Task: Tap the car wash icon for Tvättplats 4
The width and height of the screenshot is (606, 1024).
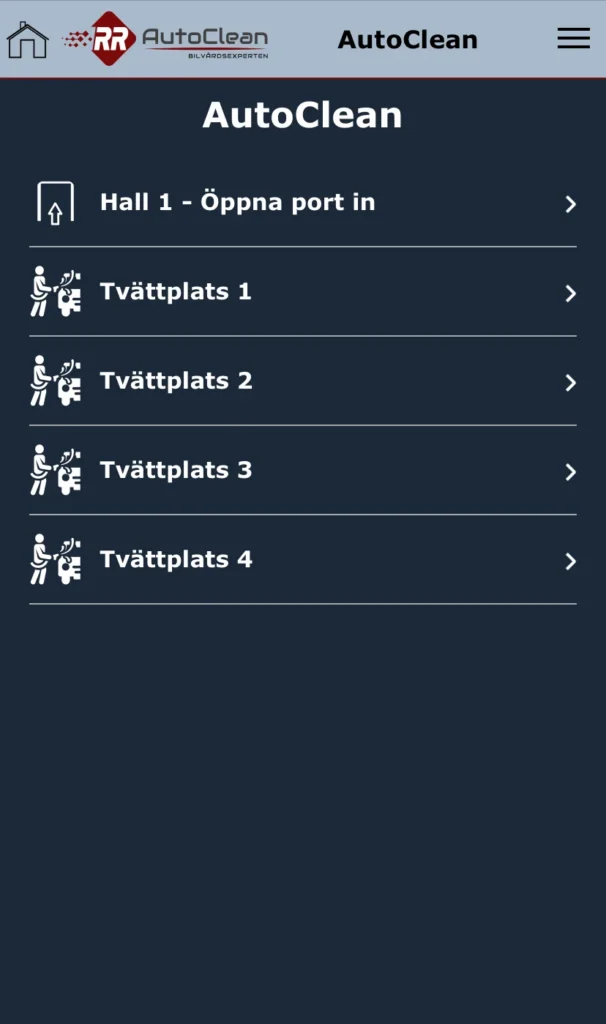Action: pos(55,559)
